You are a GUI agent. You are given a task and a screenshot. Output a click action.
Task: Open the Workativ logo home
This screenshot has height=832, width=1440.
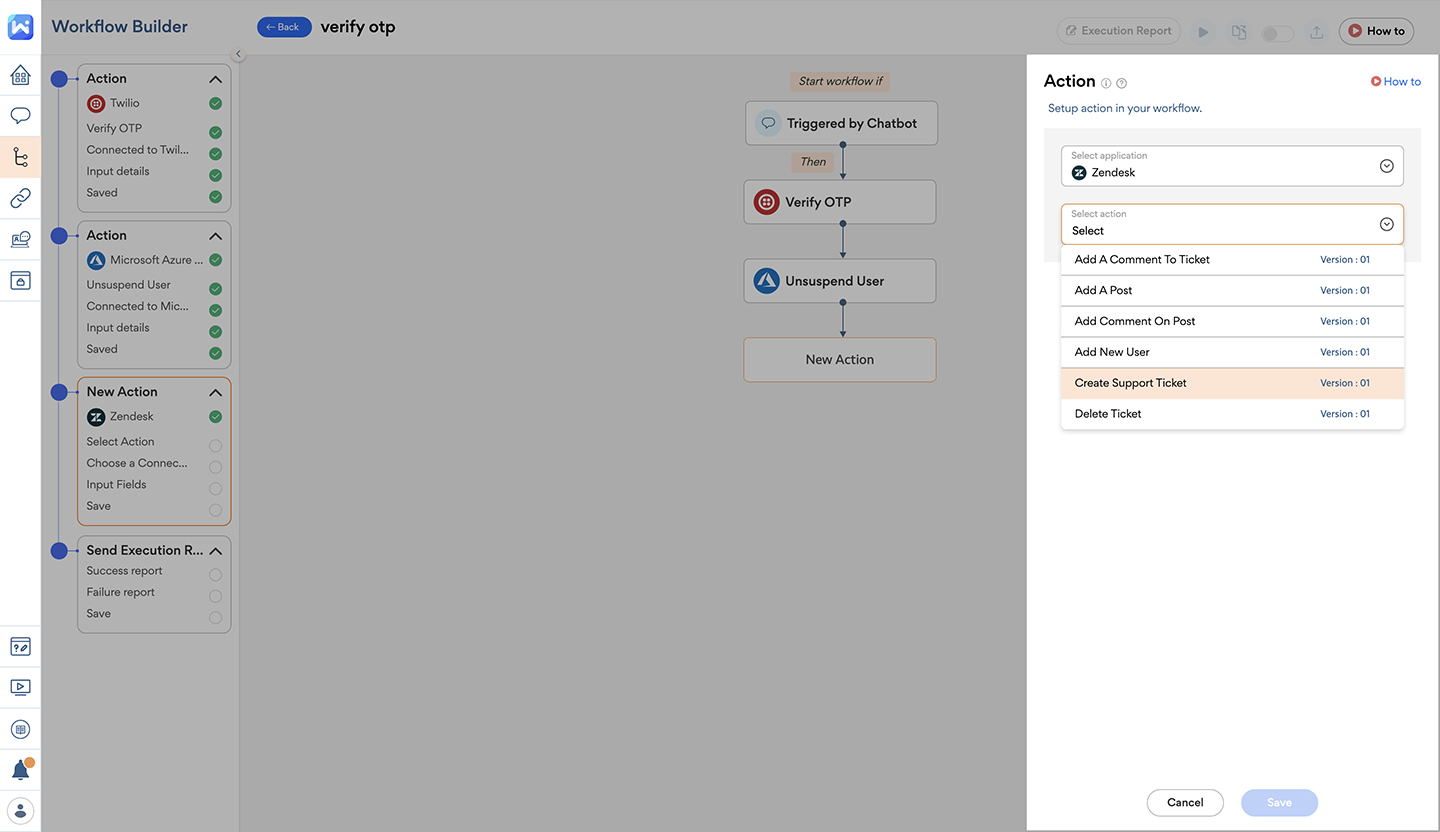(x=20, y=27)
